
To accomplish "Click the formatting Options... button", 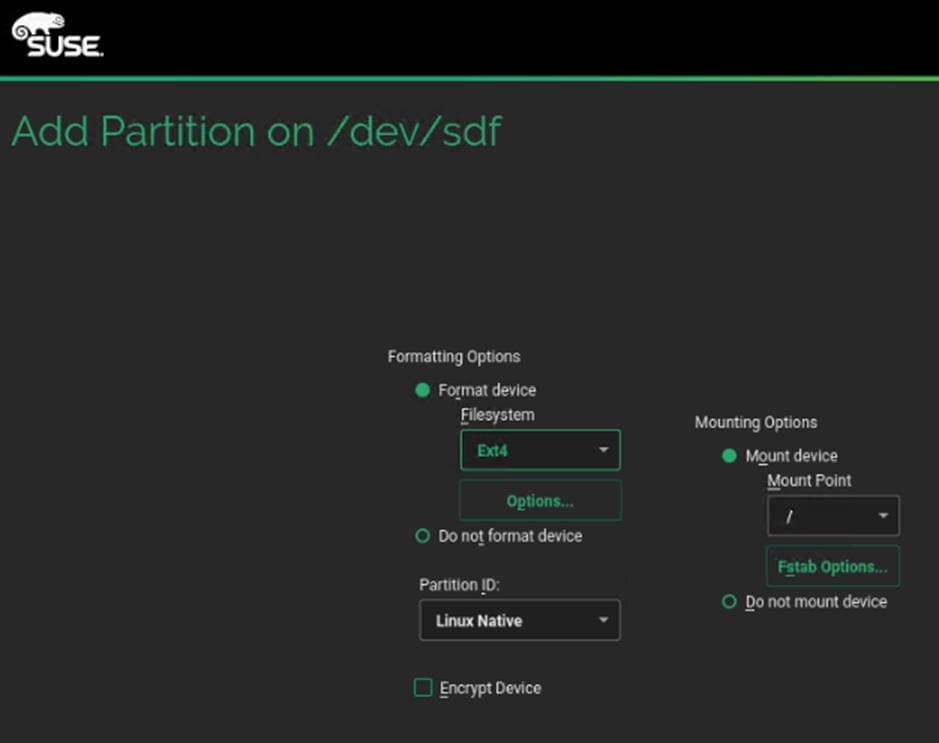I will [540, 501].
